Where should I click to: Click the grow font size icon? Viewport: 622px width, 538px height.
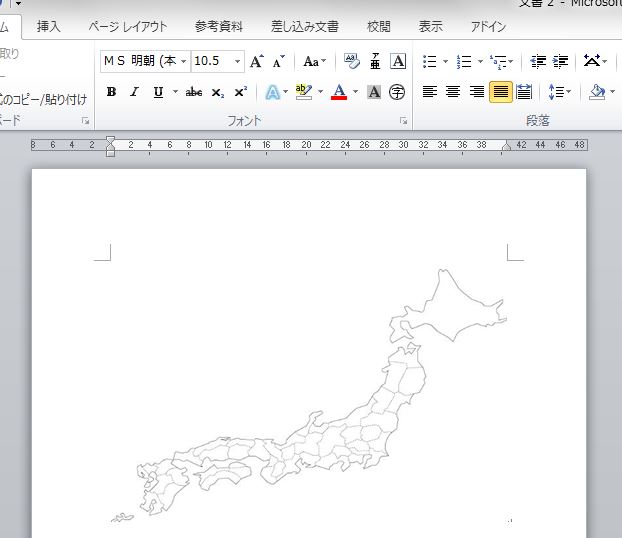click(x=257, y=61)
